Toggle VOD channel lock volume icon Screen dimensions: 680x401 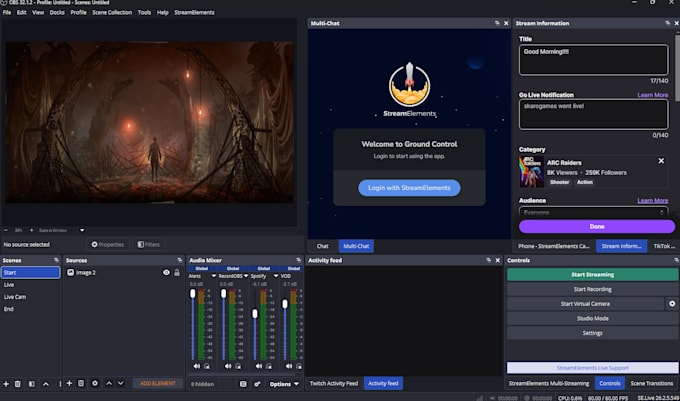[299, 366]
